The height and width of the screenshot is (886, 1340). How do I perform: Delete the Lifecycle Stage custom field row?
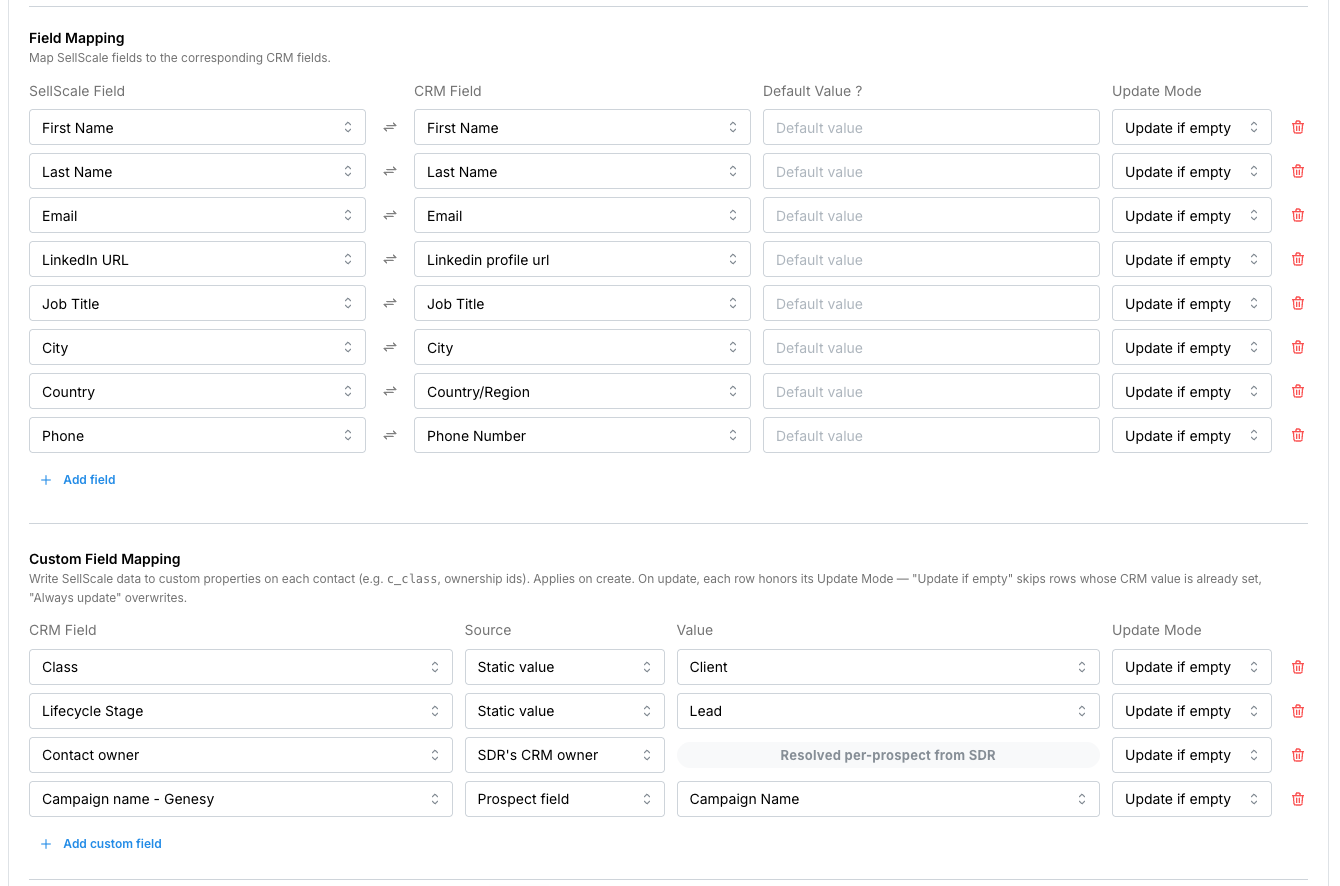tap(1298, 711)
